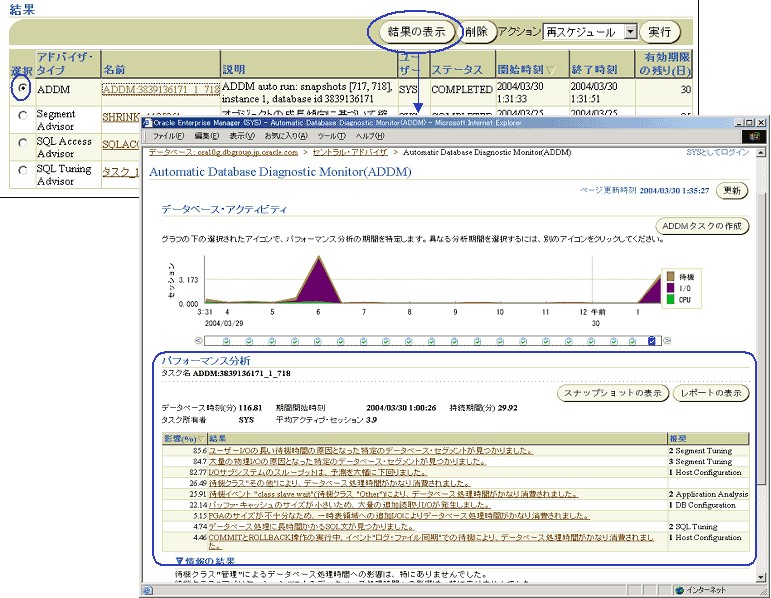
Task: Select the SQL Tuning Advisor radio button
Action: click(21, 171)
